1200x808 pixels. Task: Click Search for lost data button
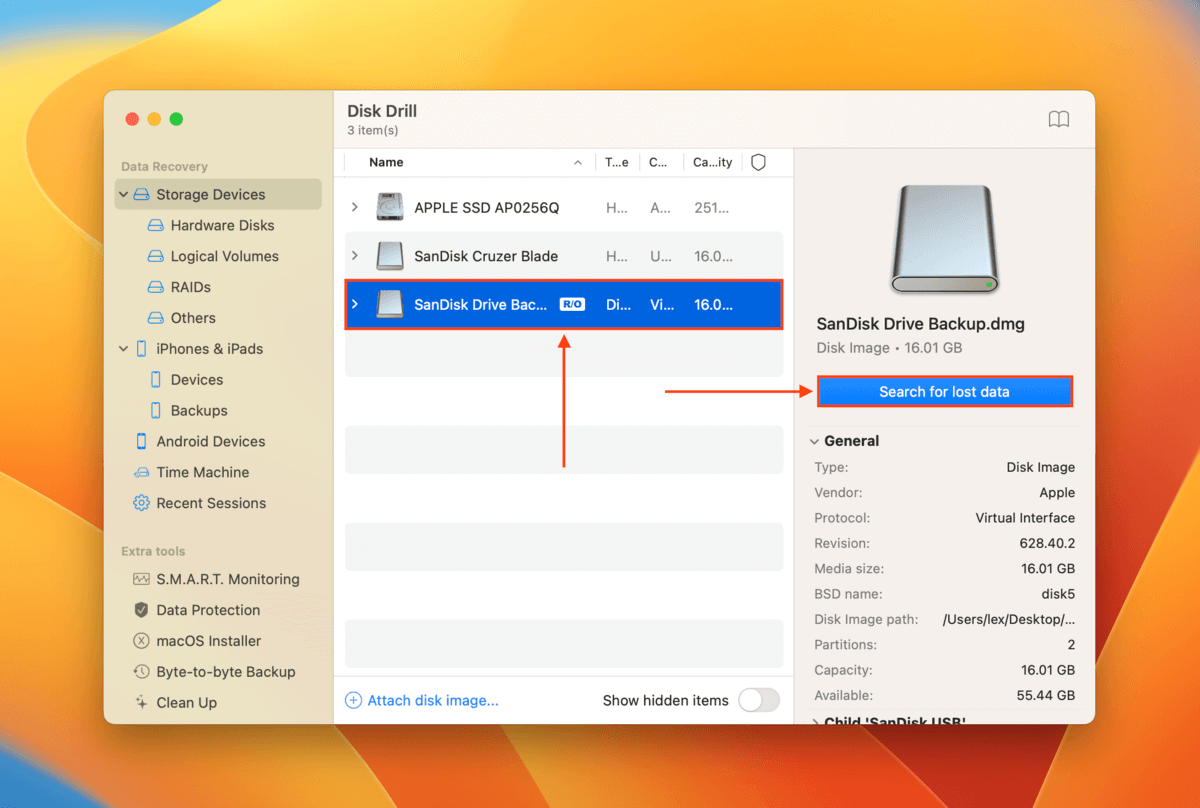coord(945,392)
